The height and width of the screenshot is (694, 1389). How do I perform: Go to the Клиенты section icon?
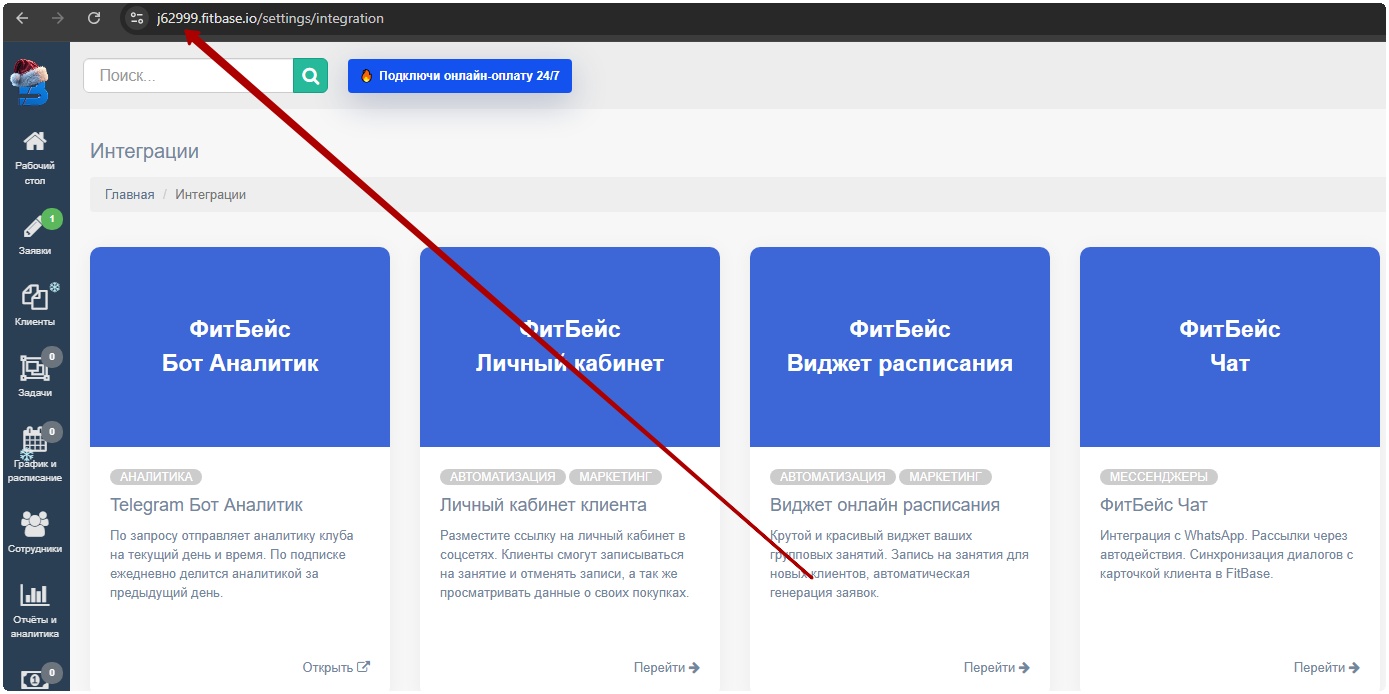click(x=35, y=298)
